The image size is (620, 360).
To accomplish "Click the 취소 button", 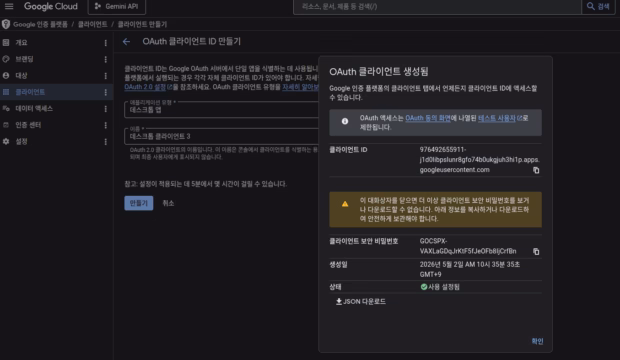I will click(168, 203).
